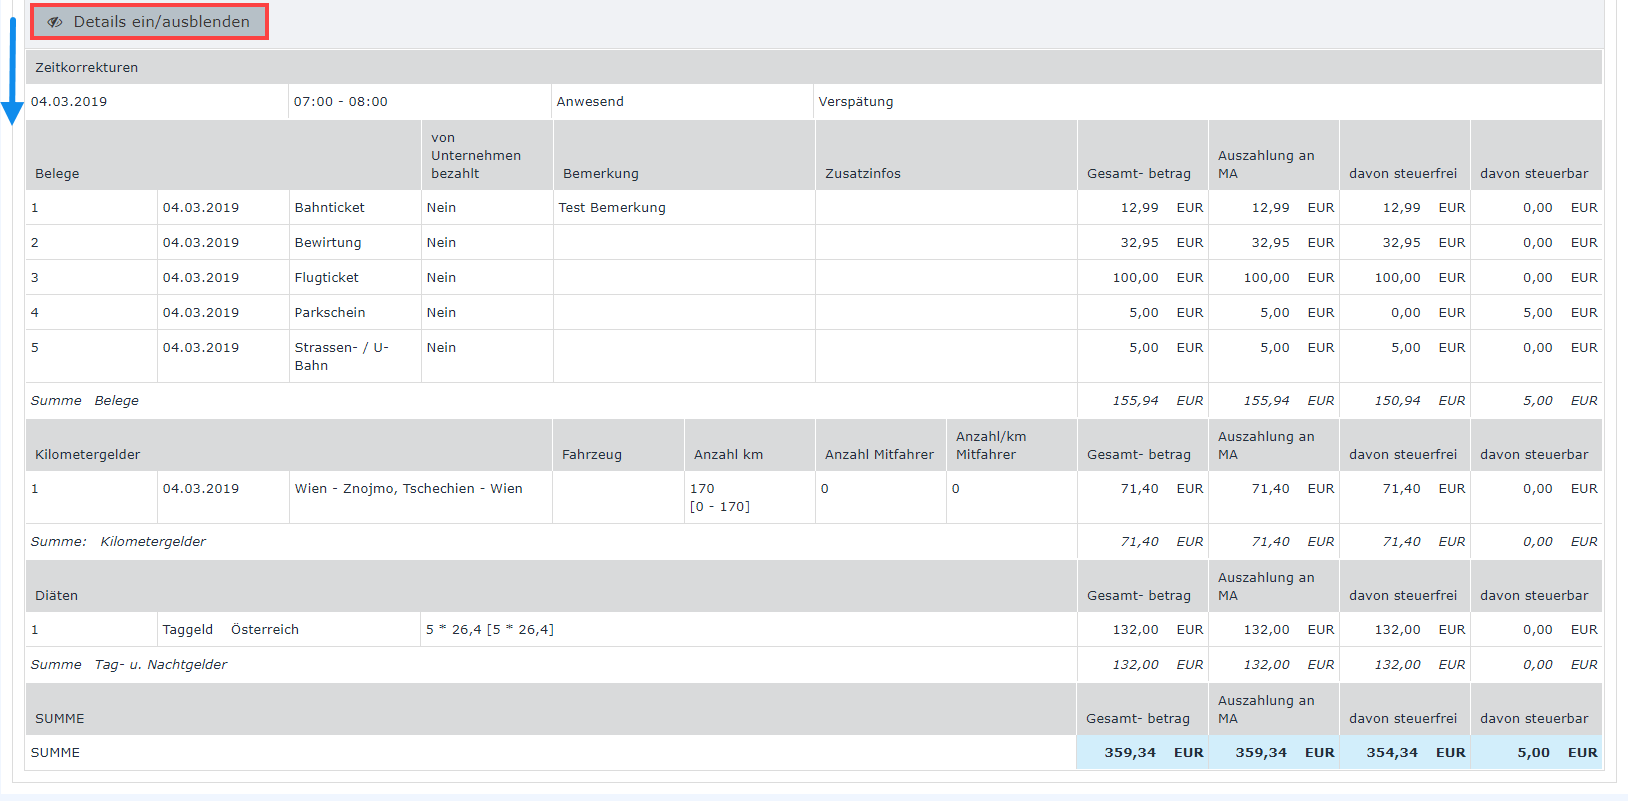This screenshot has height=801, width=1628.
Task: Open receipt number 2 for Bewirtung
Action: tap(35, 243)
